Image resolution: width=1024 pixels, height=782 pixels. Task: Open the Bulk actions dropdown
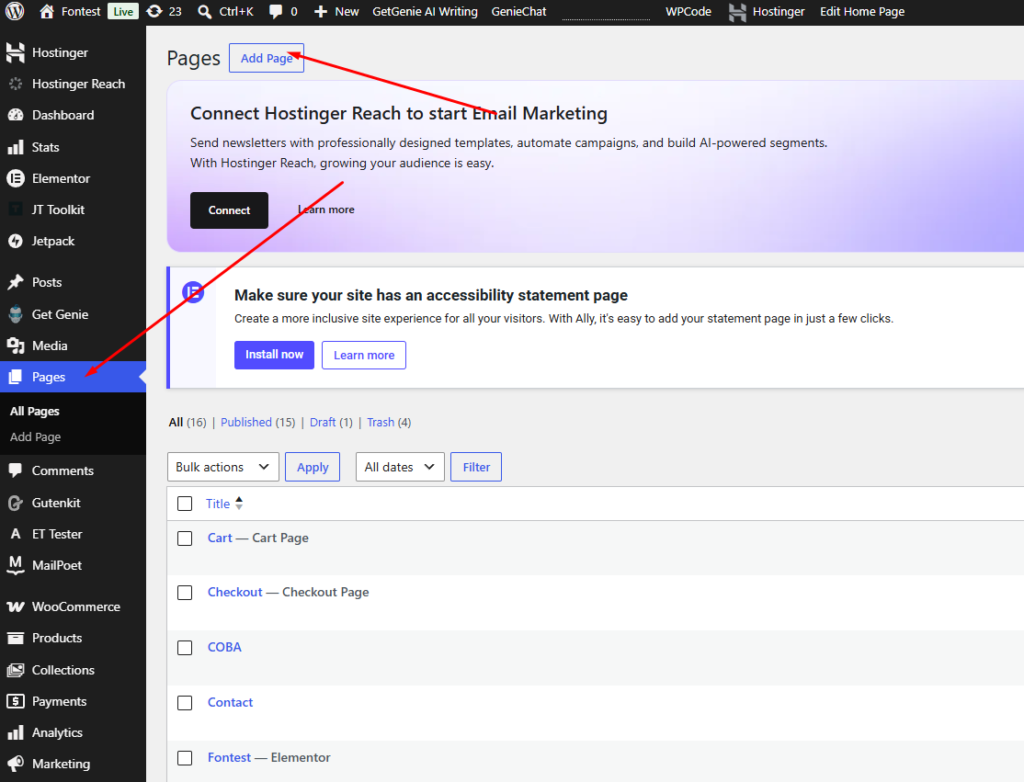click(223, 467)
